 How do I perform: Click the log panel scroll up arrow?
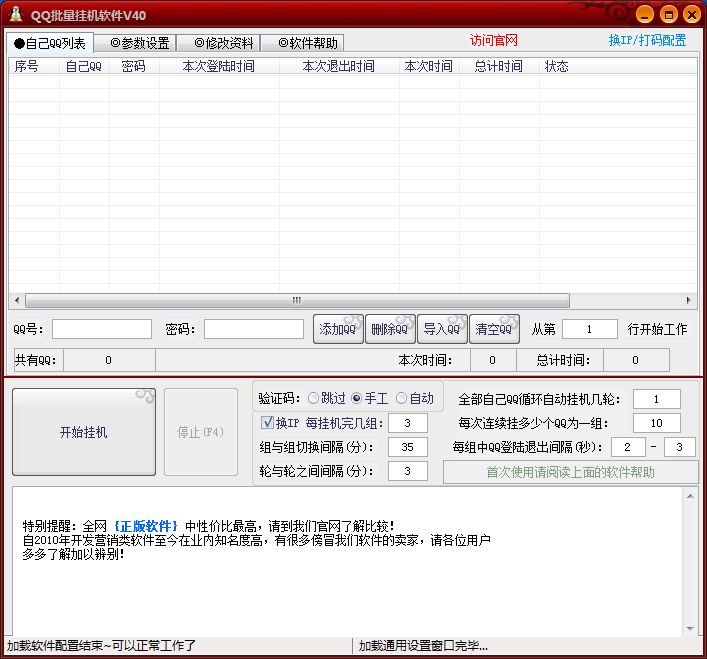[x=690, y=496]
